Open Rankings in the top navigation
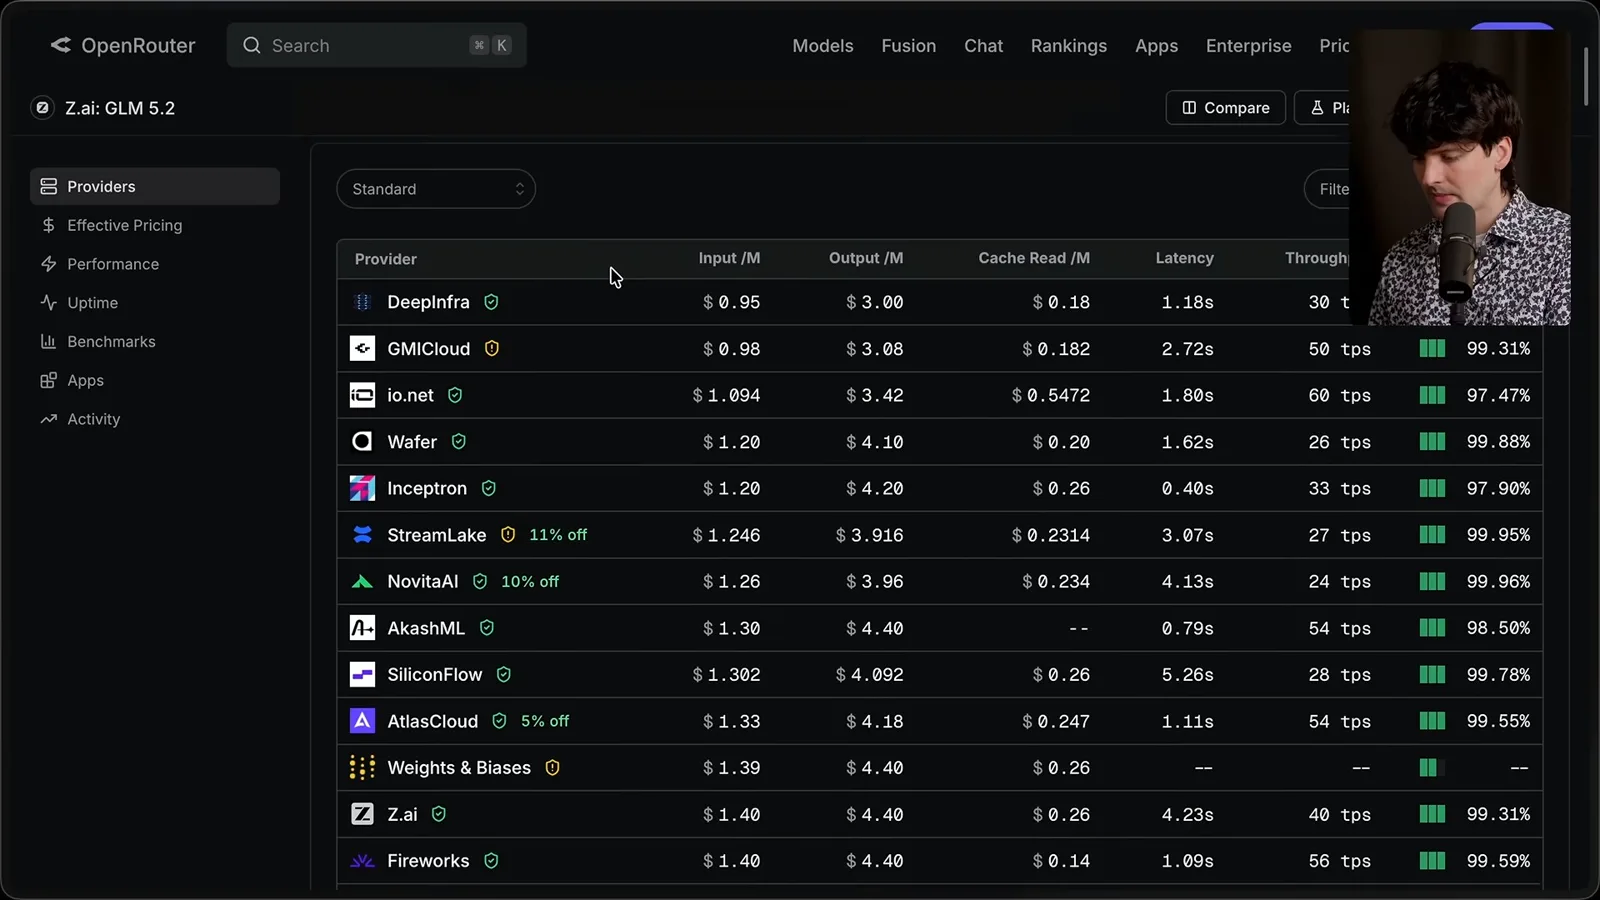The width and height of the screenshot is (1600, 900). point(1069,46)
